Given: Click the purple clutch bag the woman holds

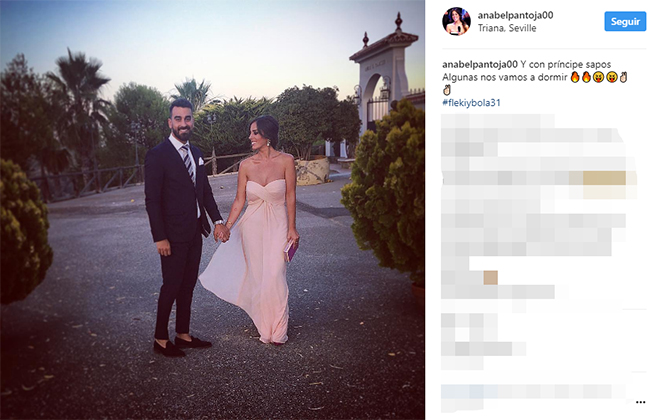Looking at the screenshot, I should pos(290,251).
